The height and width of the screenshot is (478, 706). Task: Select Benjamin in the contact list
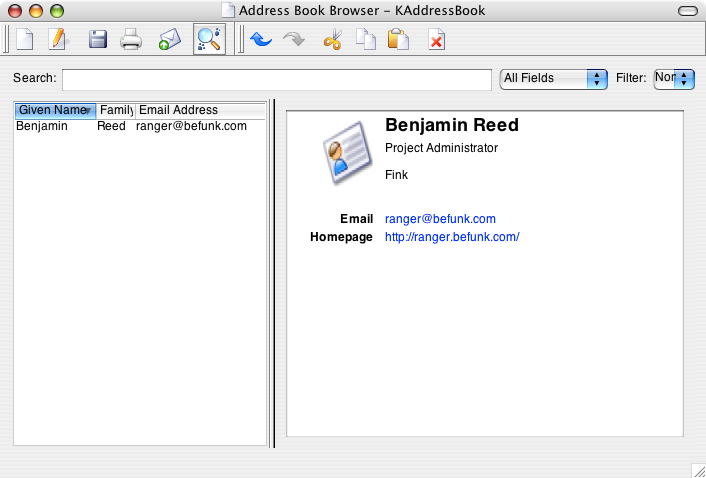[42, 126]
